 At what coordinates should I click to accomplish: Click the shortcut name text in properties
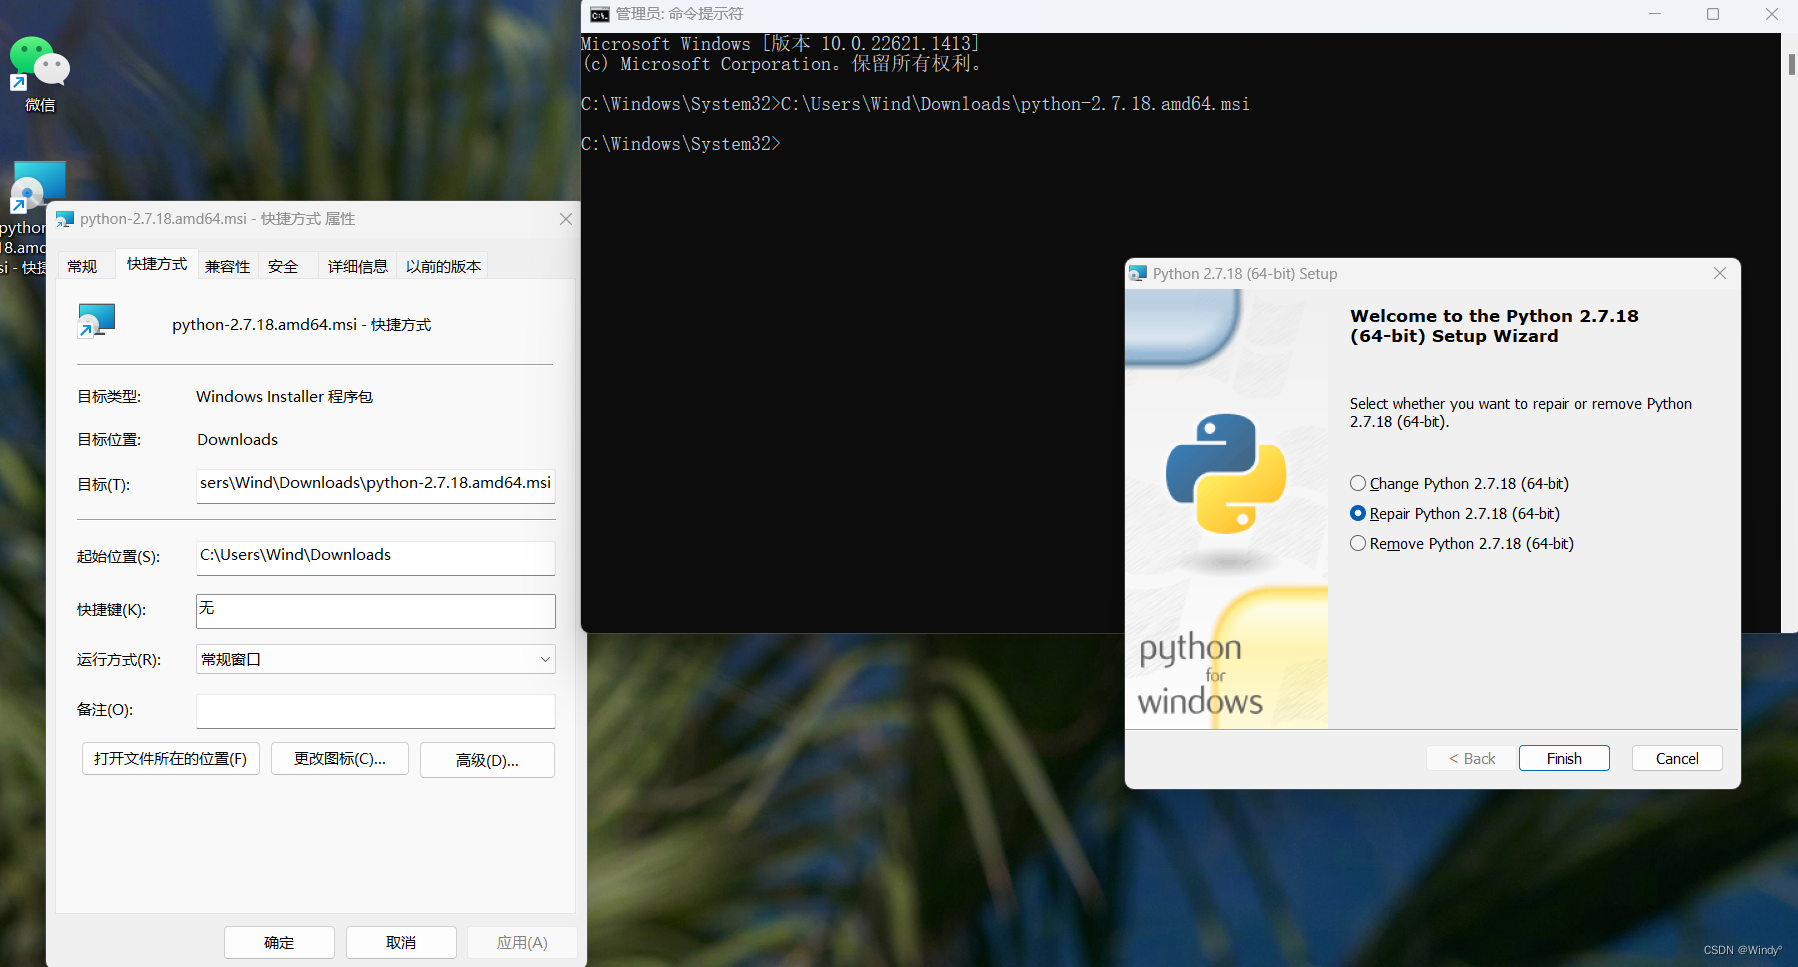point(302,324)
